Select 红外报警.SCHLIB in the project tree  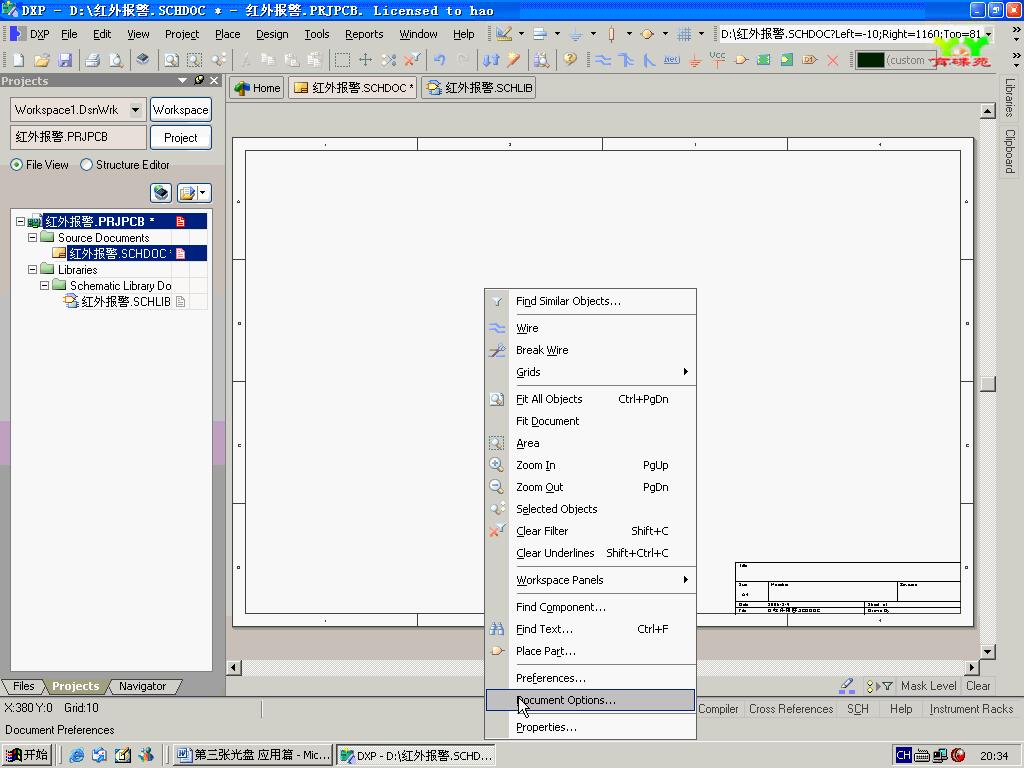125,302
